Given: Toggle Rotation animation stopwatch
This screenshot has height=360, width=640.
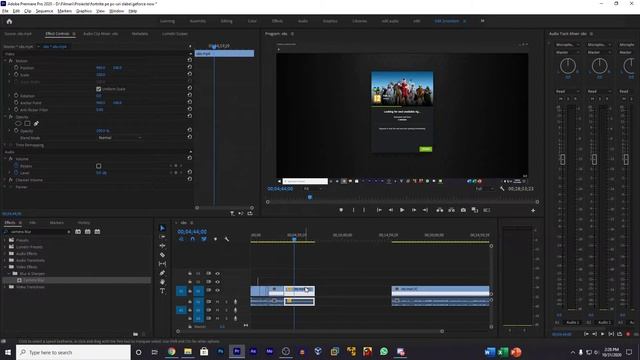Looking at the screenshot, I should coord(16,96).
